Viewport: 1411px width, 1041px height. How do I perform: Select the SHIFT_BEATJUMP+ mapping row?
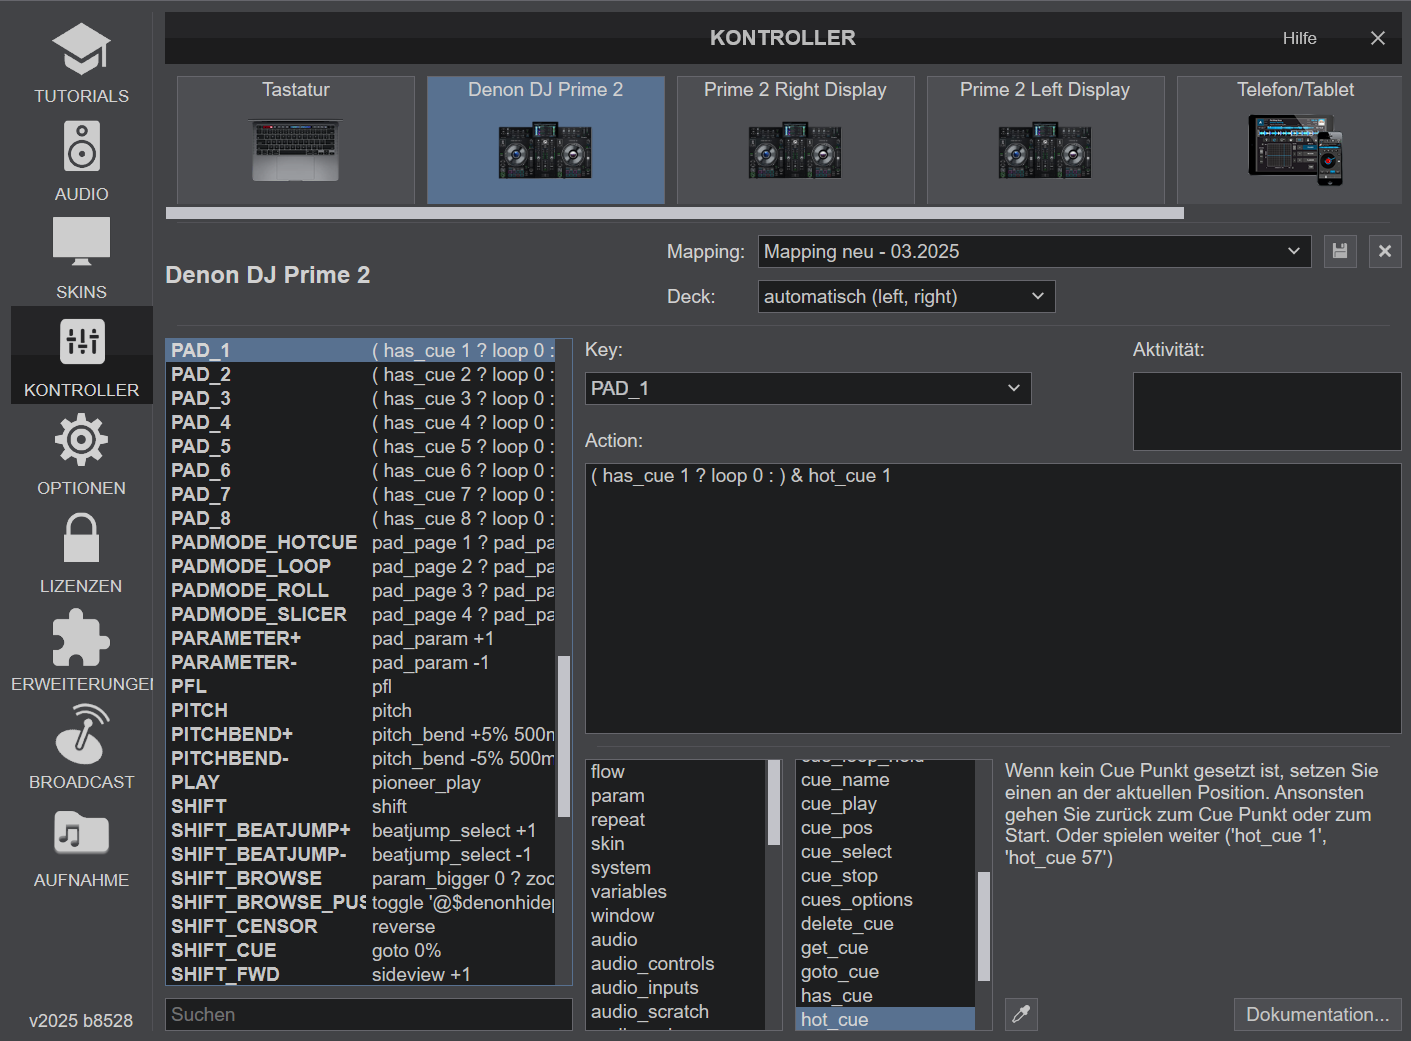pos(361,830)
